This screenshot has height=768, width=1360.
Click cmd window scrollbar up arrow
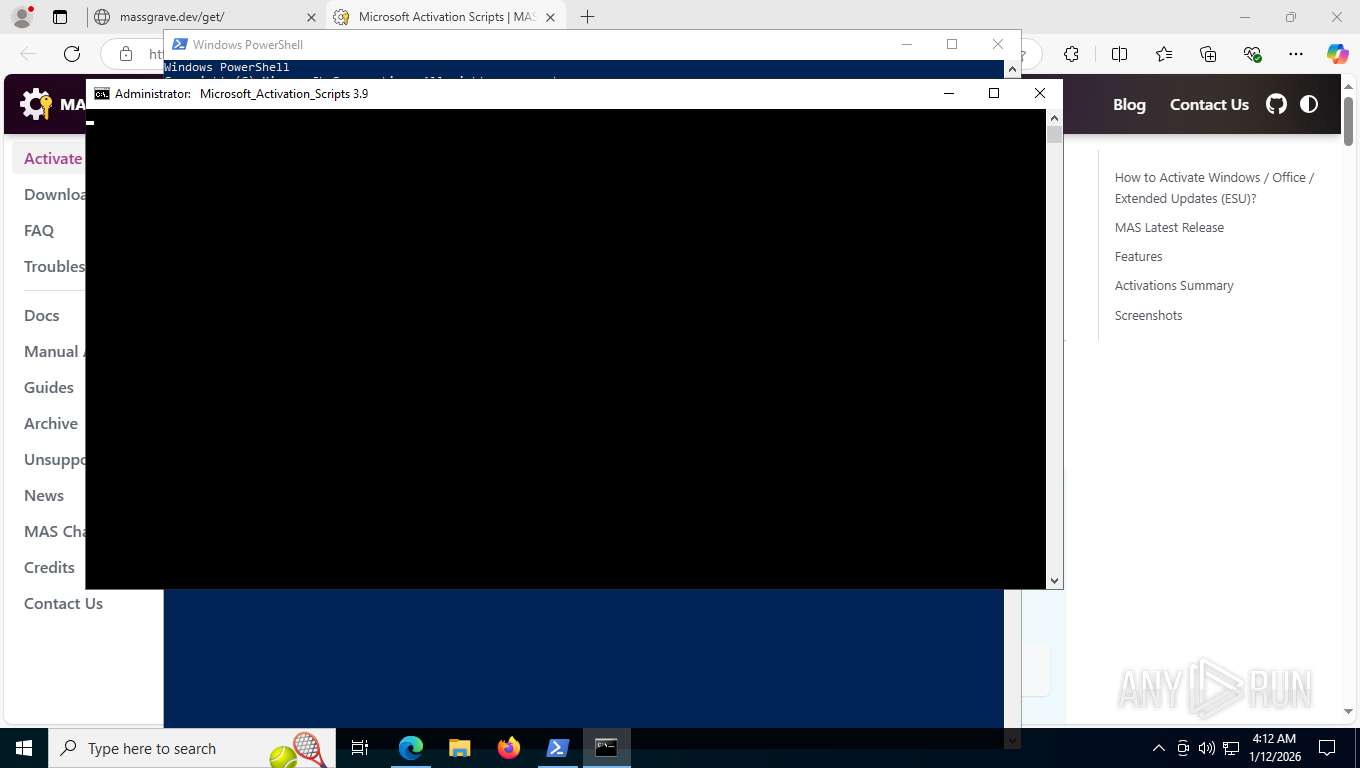pos(1054,117)
